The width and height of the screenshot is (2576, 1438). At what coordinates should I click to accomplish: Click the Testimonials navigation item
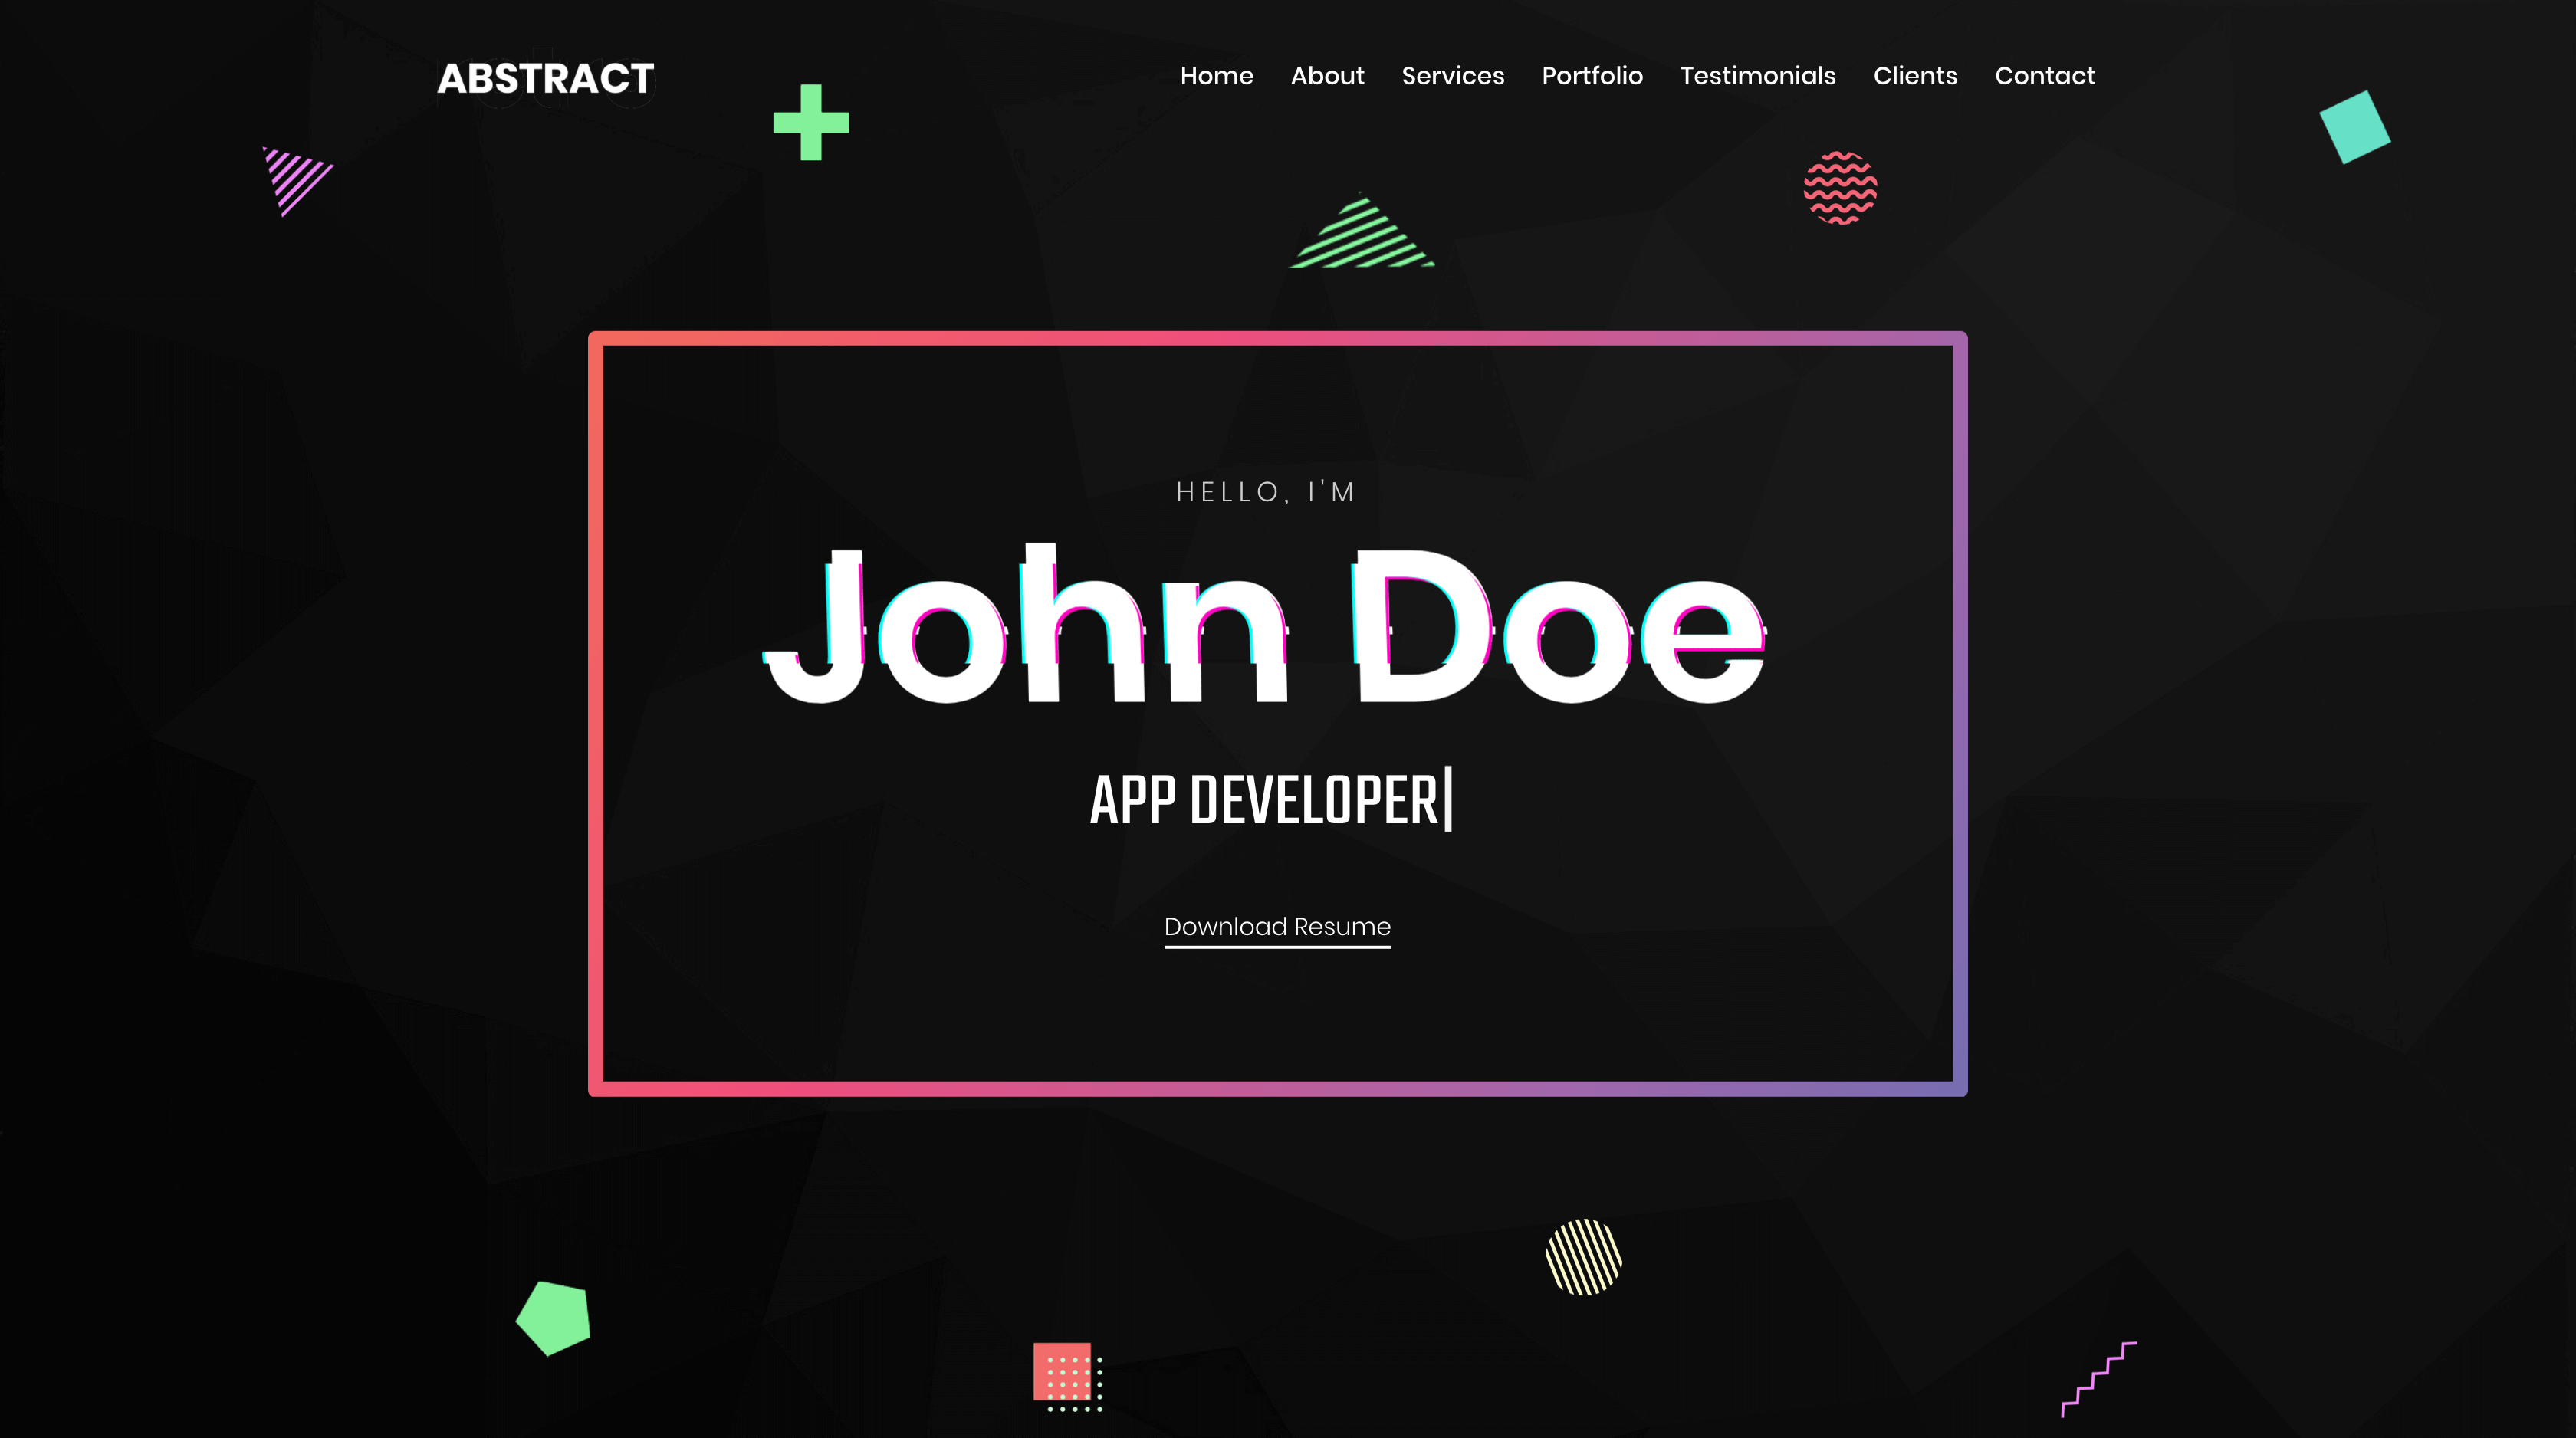1757,76
